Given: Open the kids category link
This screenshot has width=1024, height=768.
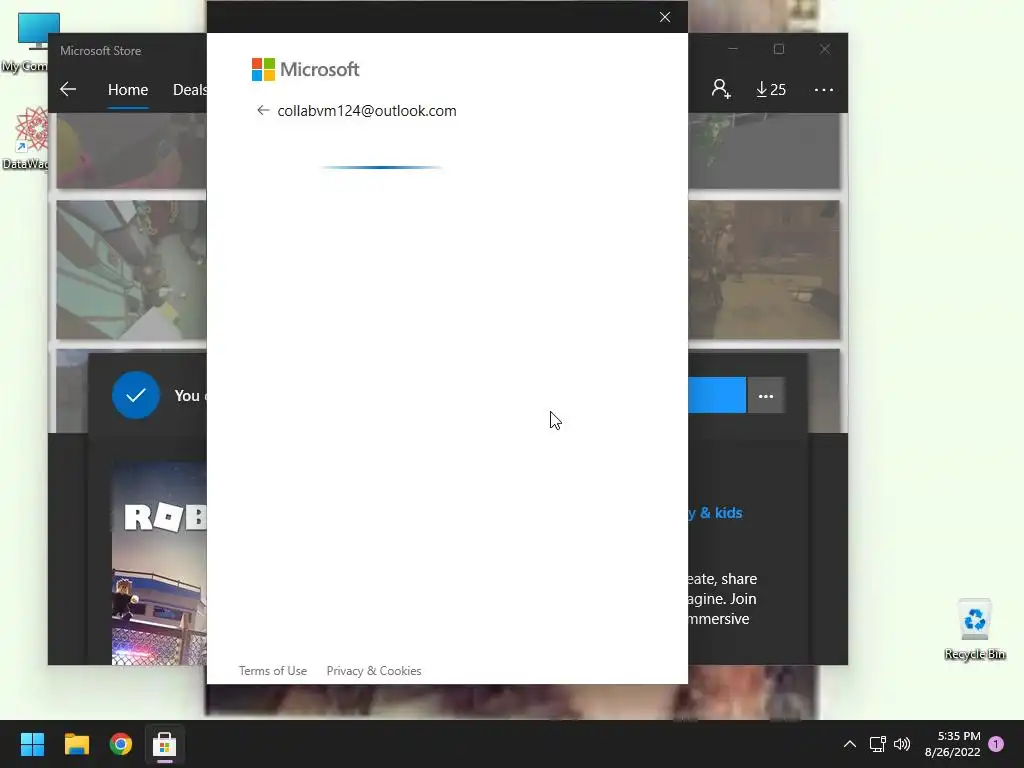Looking at the screenshot, I should 715,513.
